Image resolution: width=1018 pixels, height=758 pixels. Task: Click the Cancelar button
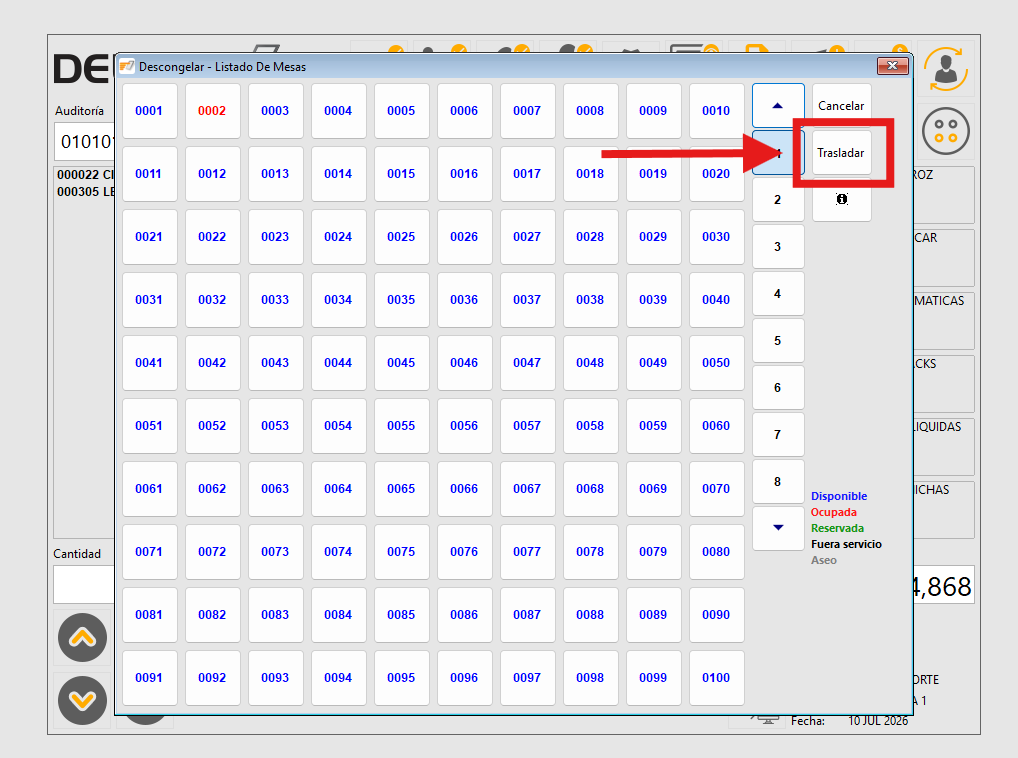tap(841, 106)
